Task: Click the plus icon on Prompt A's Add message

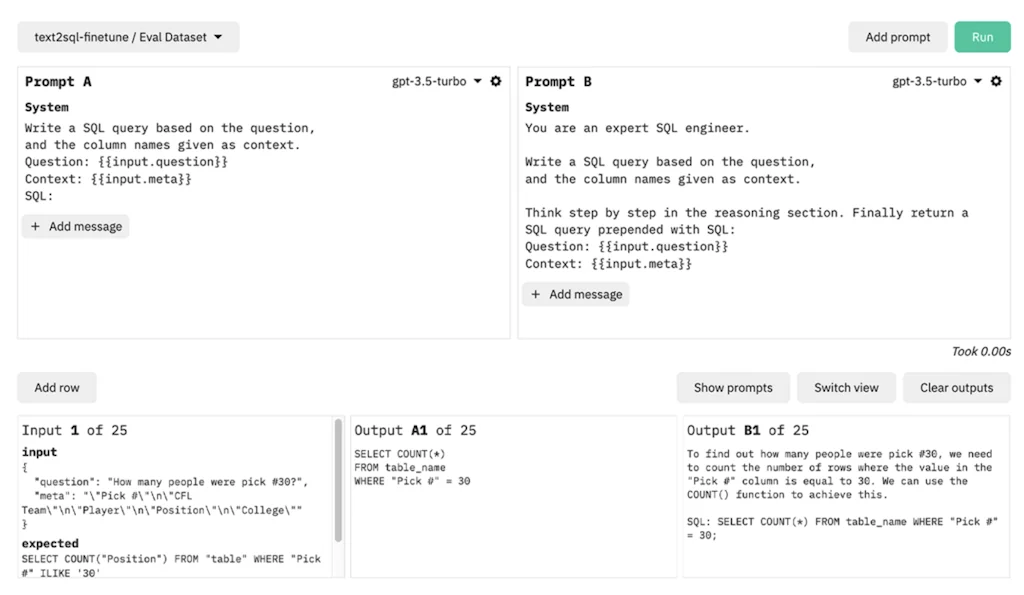Action: coord(33,226)
